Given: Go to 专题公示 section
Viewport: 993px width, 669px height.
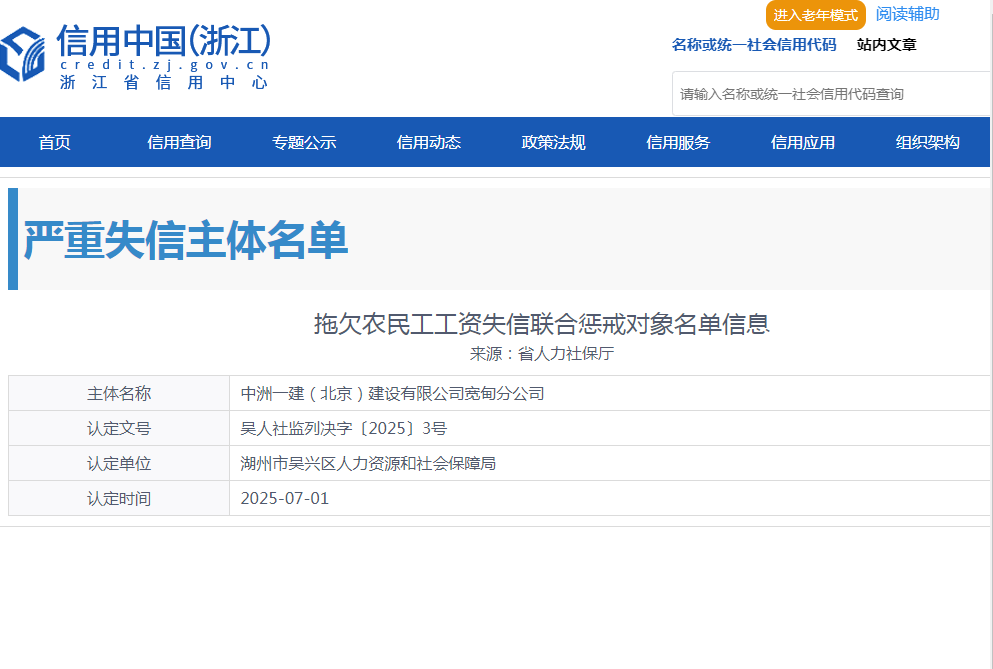Looking at the screenshot, I should click(x=304, y=143).
